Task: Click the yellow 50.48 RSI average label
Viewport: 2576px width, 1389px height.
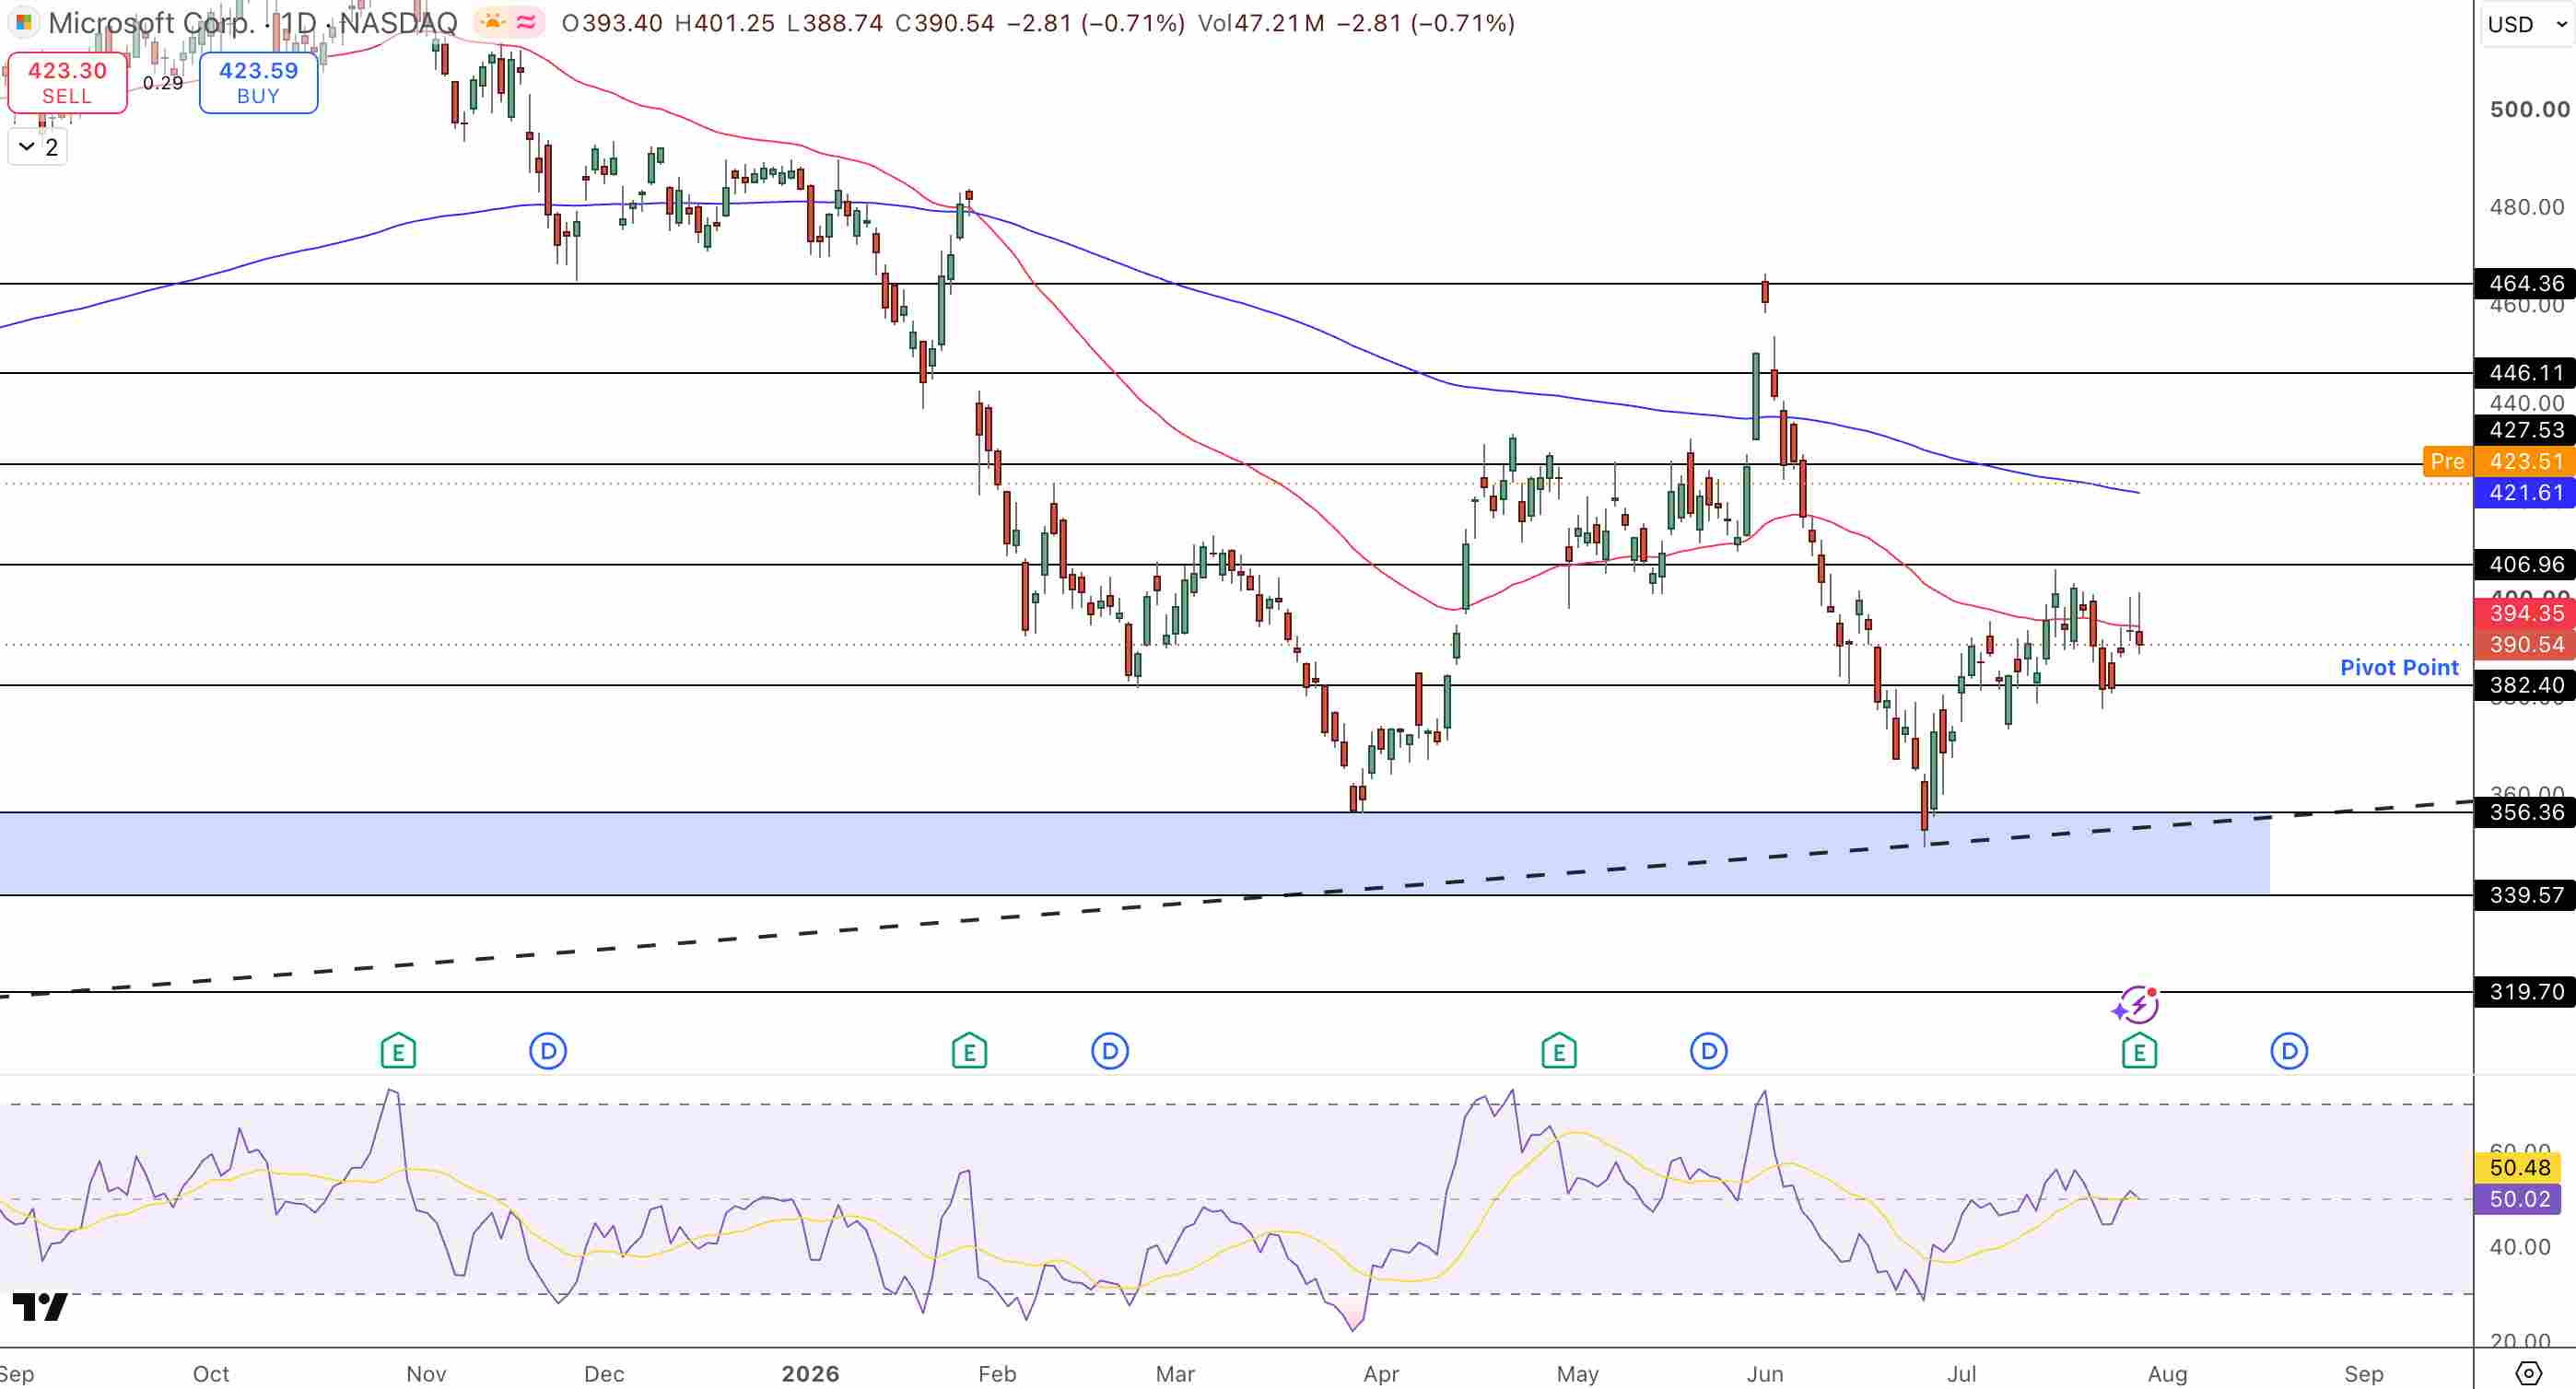Action: 2518,1167
